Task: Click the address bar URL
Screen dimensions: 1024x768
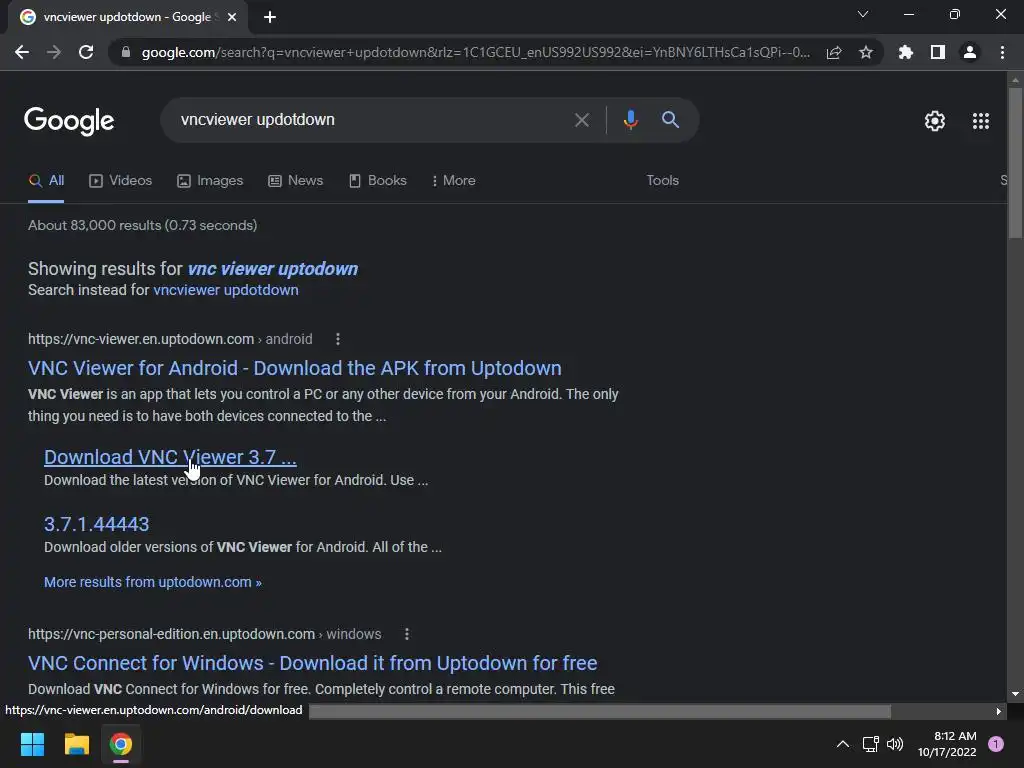Action: click(475, 52)
